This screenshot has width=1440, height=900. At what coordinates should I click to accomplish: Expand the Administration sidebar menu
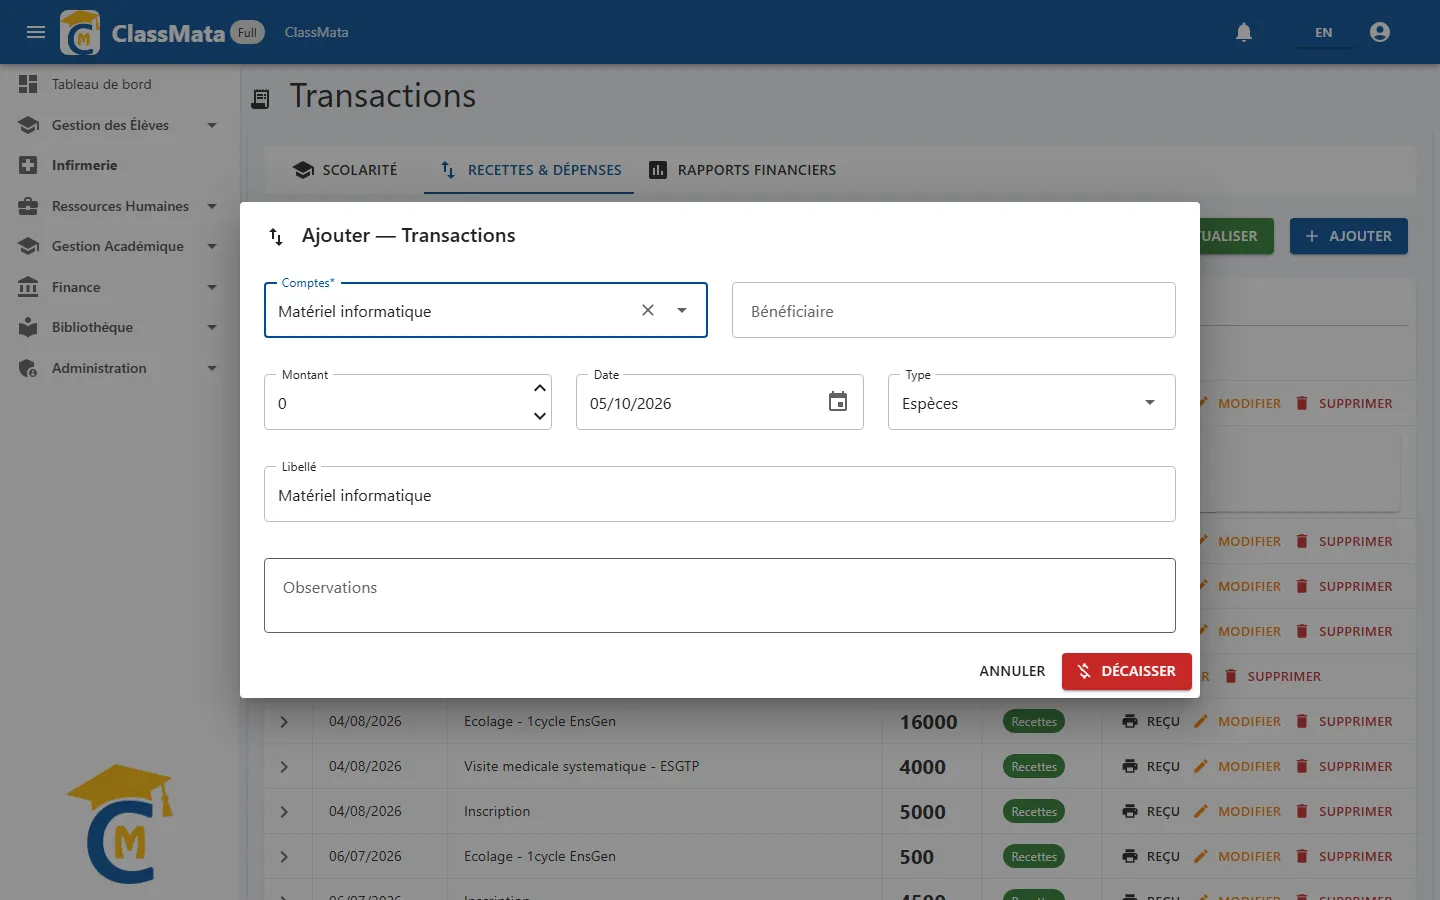click(x=120, y=368)
